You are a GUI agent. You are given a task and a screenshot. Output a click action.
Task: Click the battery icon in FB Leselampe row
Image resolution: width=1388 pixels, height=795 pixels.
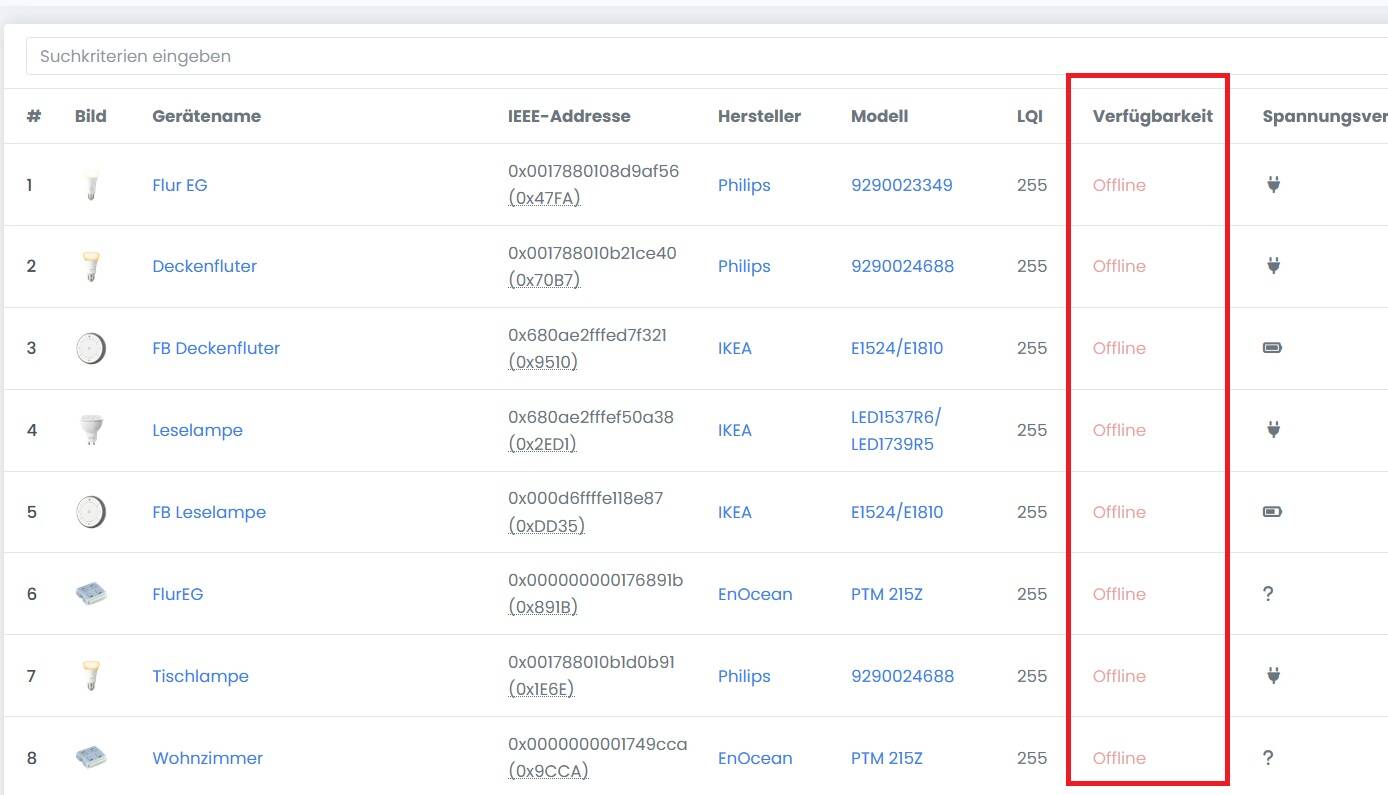(1272, 512)
